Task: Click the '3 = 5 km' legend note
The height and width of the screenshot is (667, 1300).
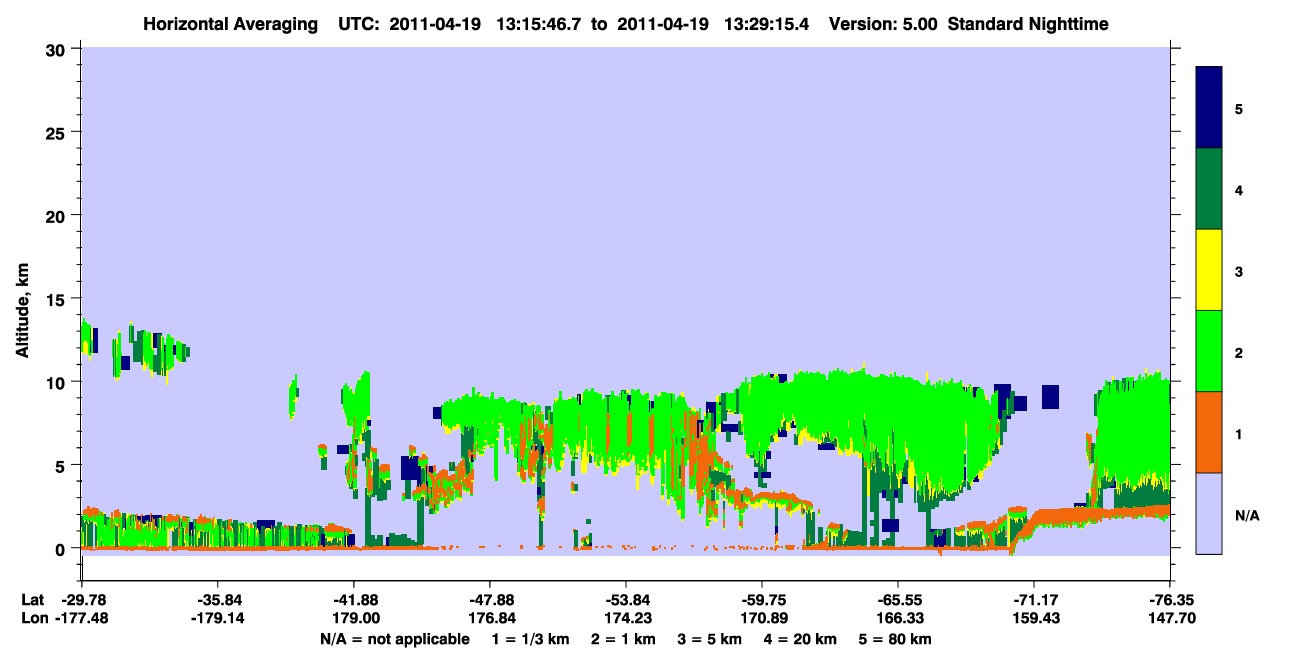Action: coord(710,639)
